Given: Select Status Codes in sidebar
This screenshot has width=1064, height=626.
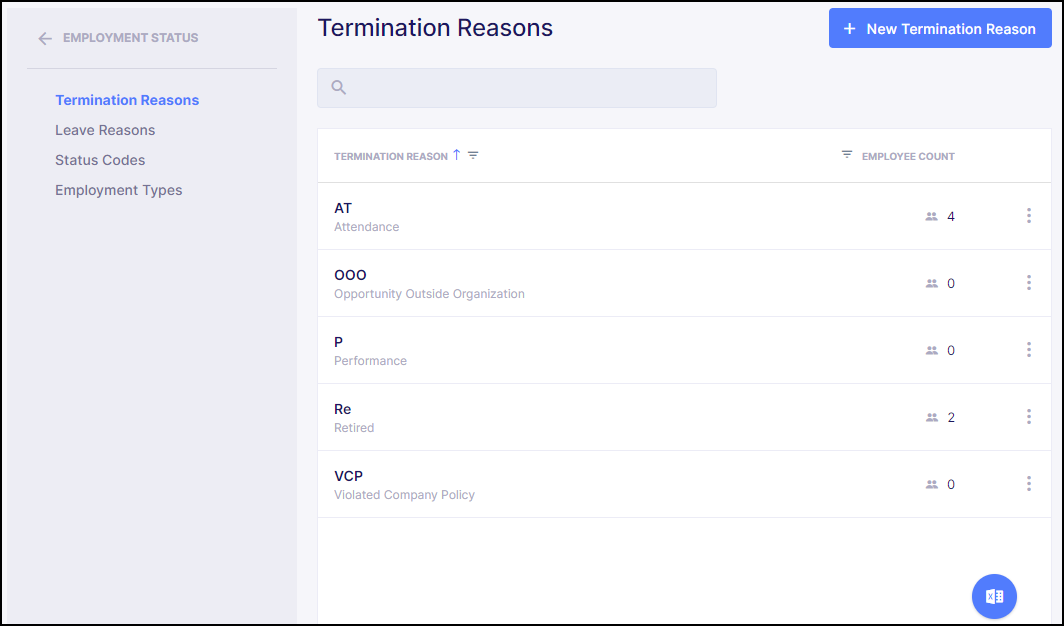Looking at the screenshot, I should click(x=100, y=160).
